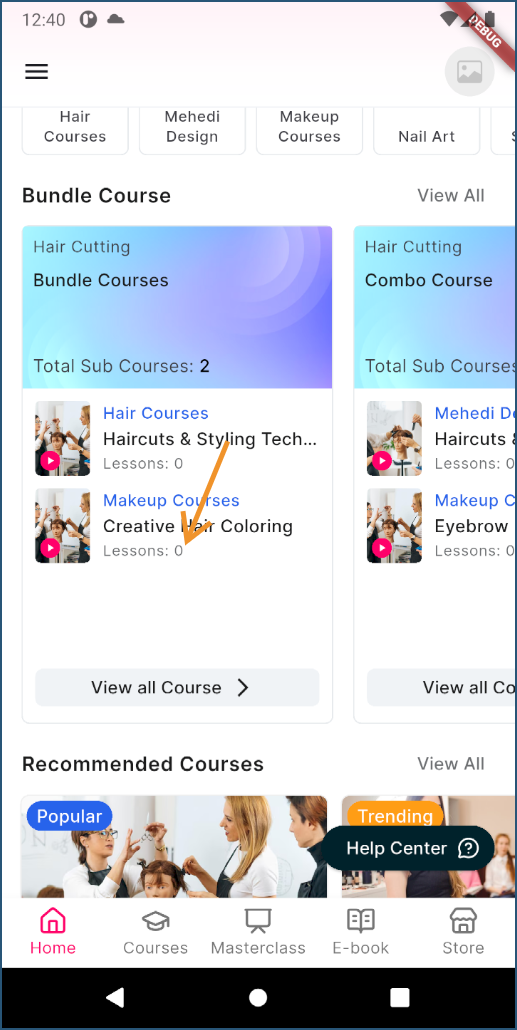Open the Help Center chat button
Viewport: 517px width, 1030px height.
[x=408, y=848]
